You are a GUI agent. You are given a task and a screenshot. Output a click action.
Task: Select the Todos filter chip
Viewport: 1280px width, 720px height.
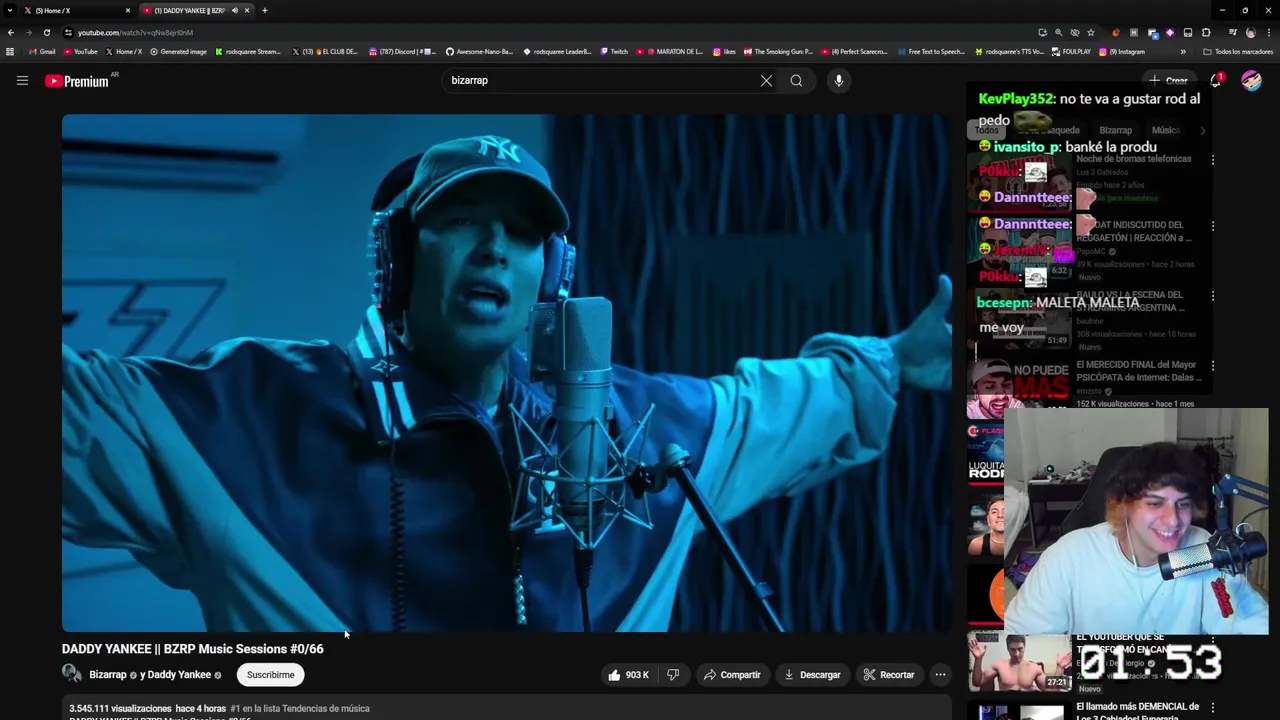[986, 130]
